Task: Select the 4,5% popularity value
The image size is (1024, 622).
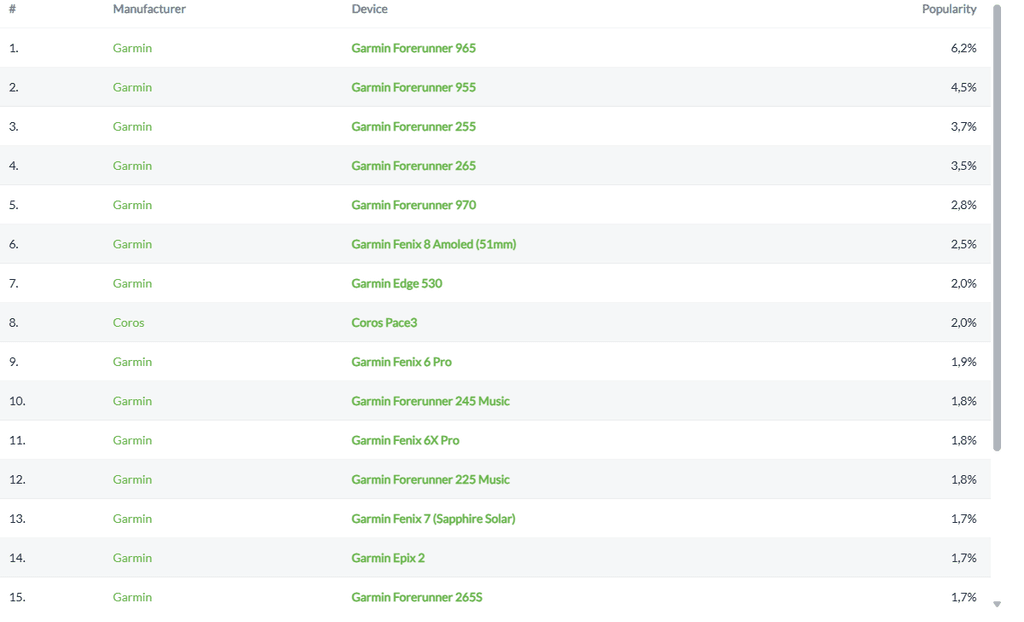Action: (x=963, y=87)
